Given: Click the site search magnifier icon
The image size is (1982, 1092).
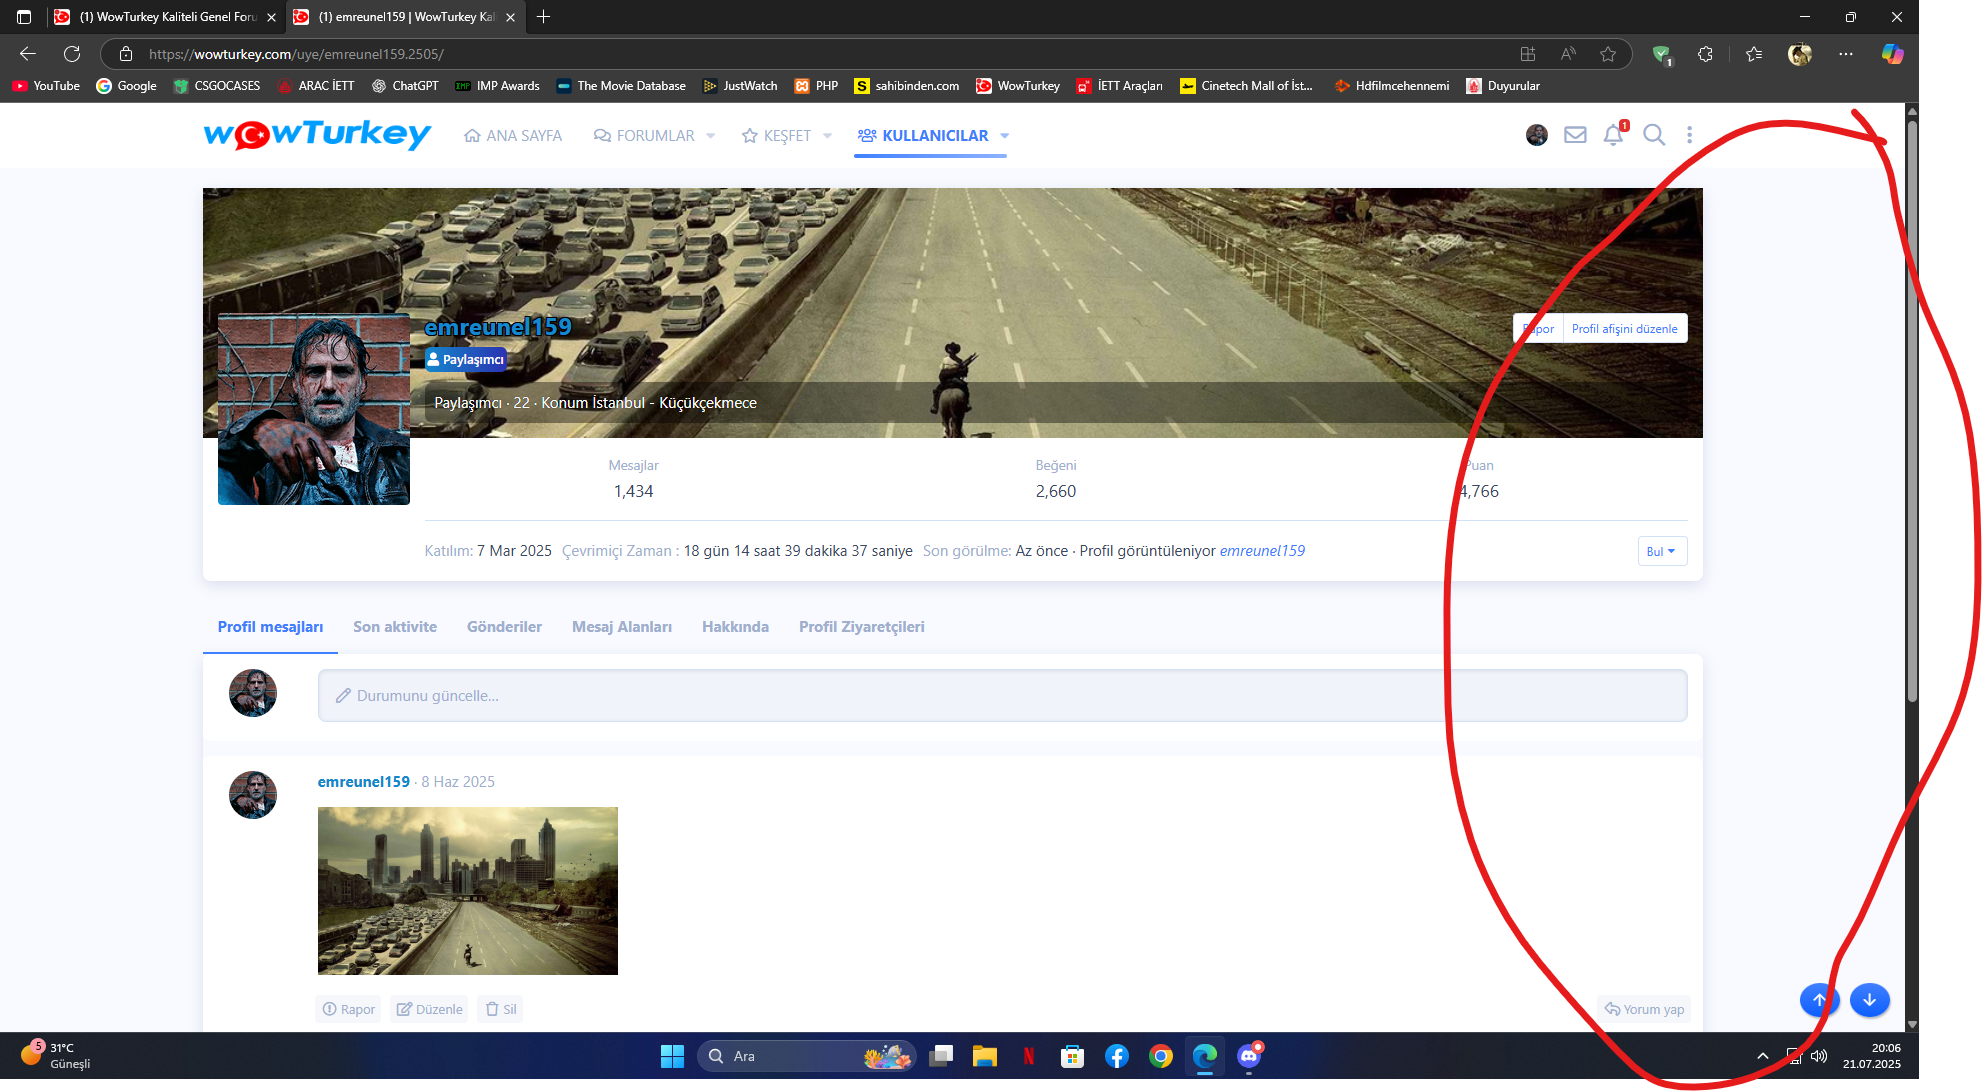Looking at the screenshot, I should (x=1654, y=135).
